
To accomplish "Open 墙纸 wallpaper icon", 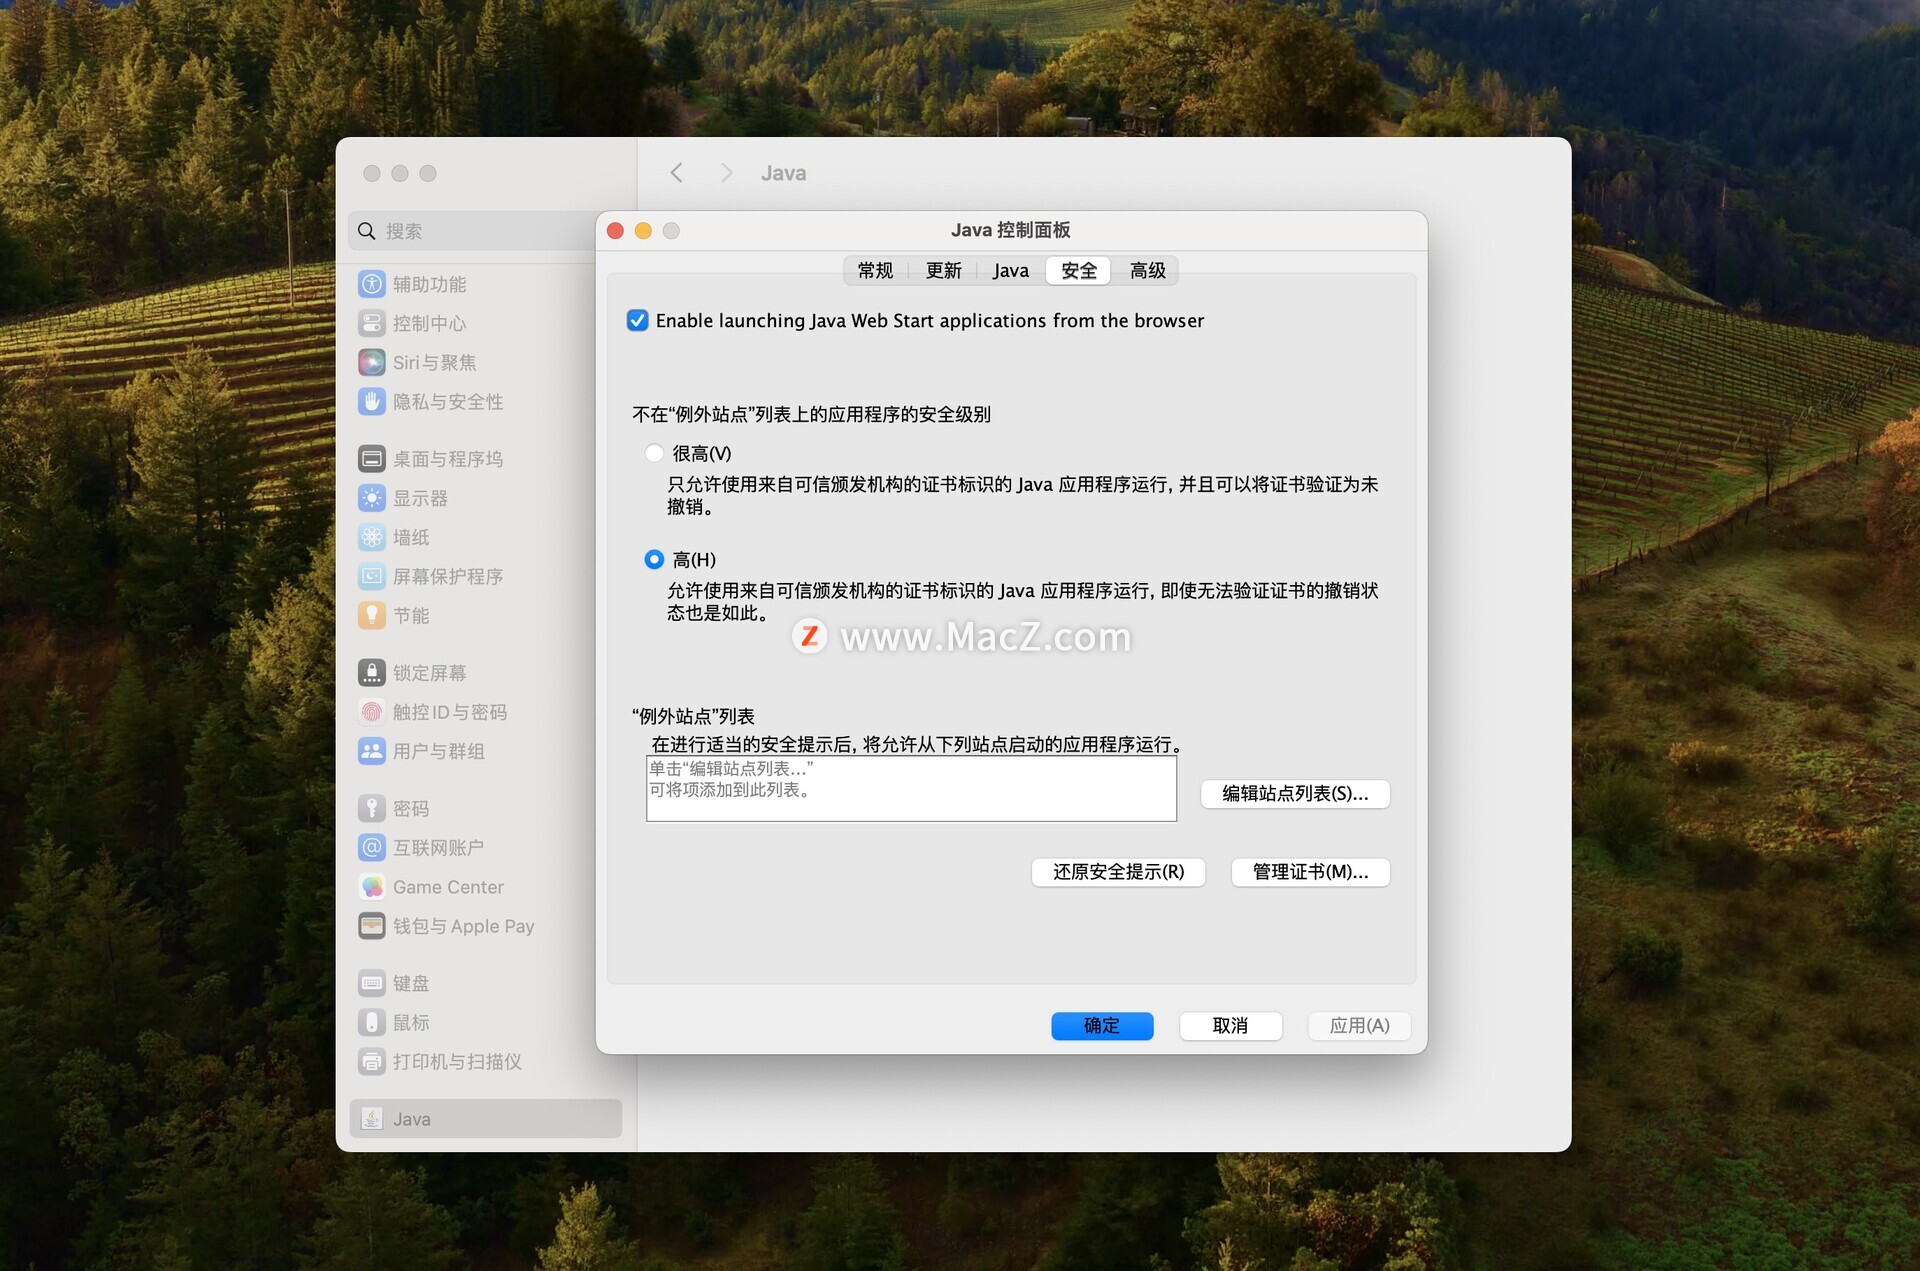I will coord(372,537).
